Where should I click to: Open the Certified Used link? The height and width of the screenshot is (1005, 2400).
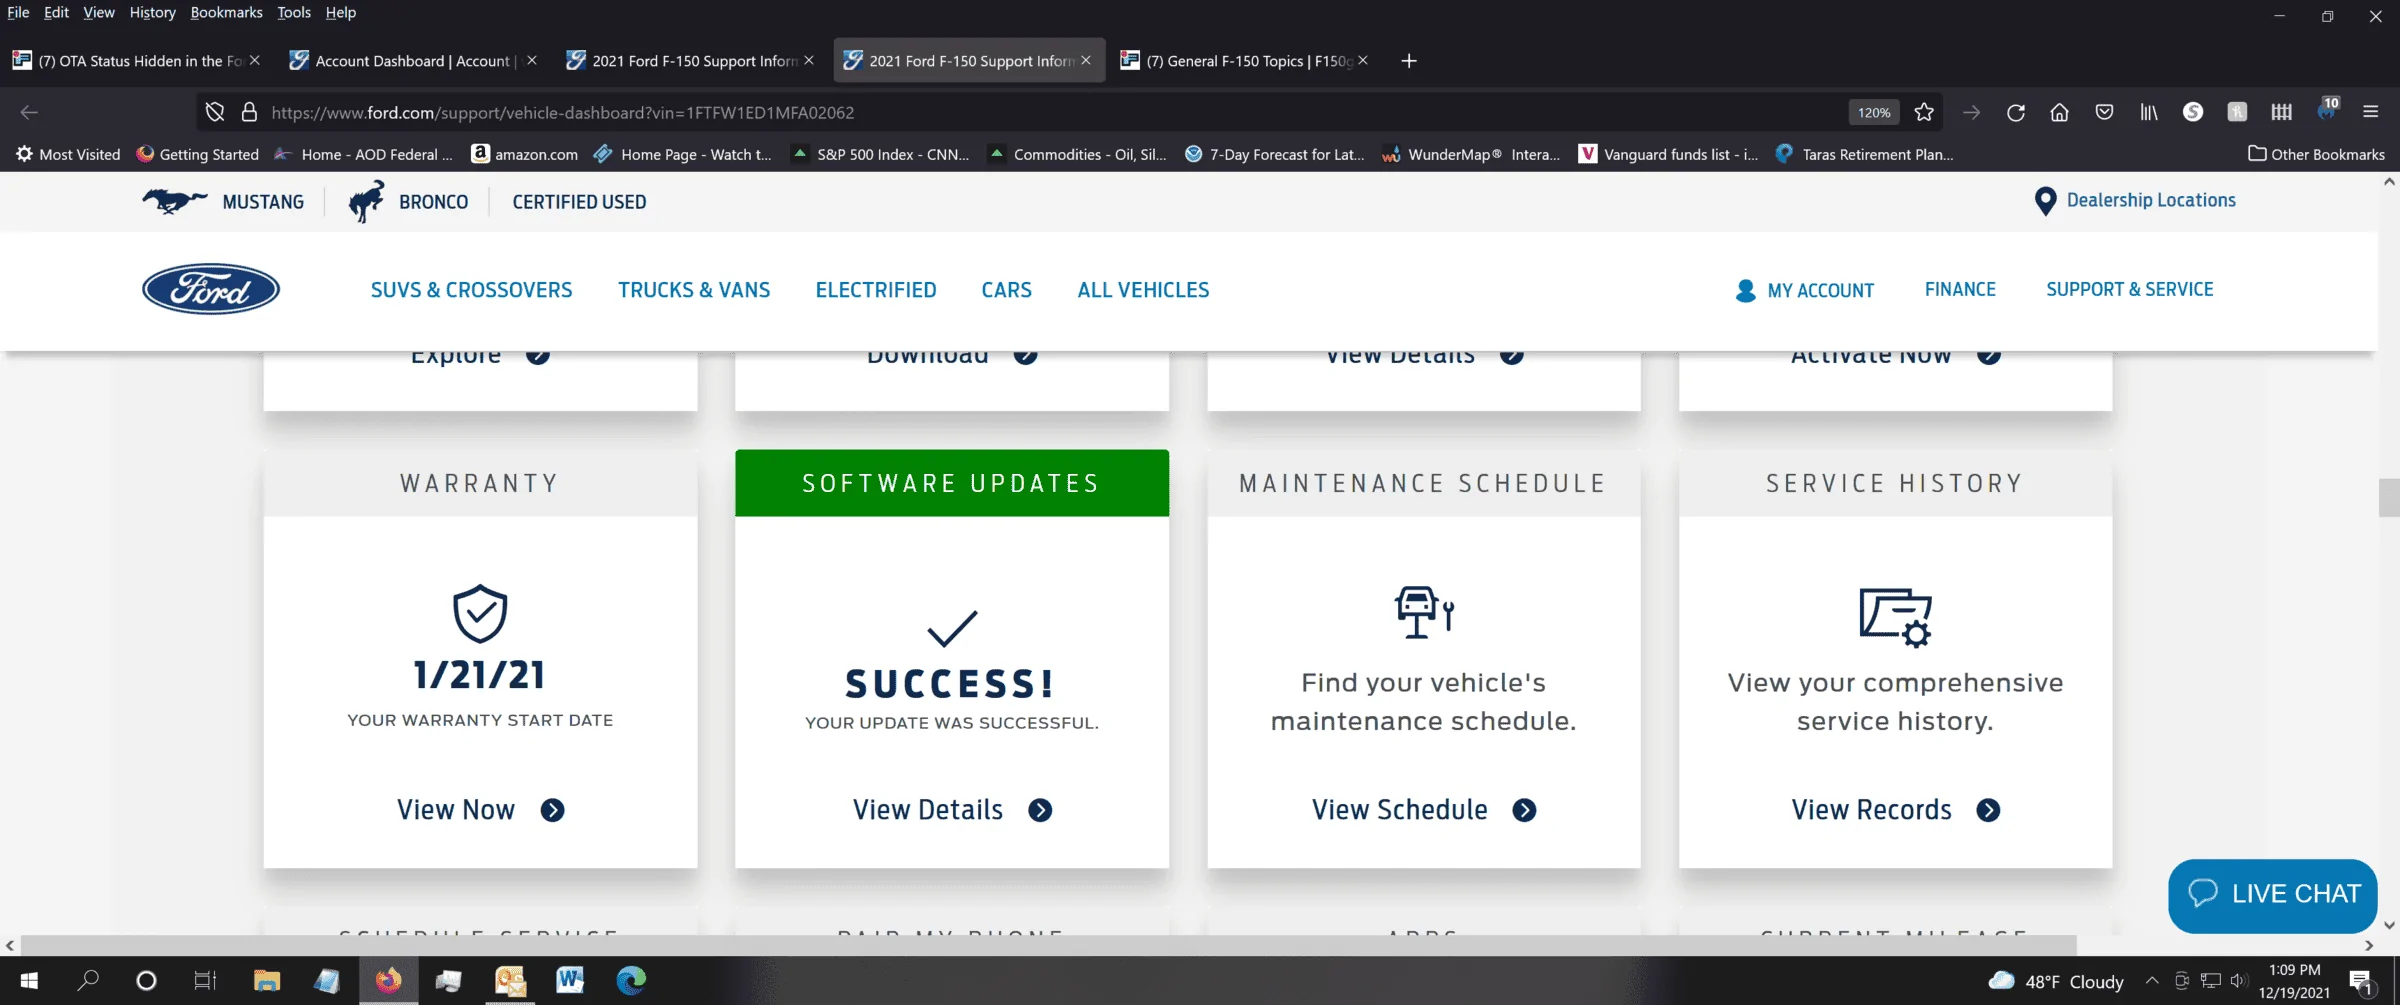[579, 202]
